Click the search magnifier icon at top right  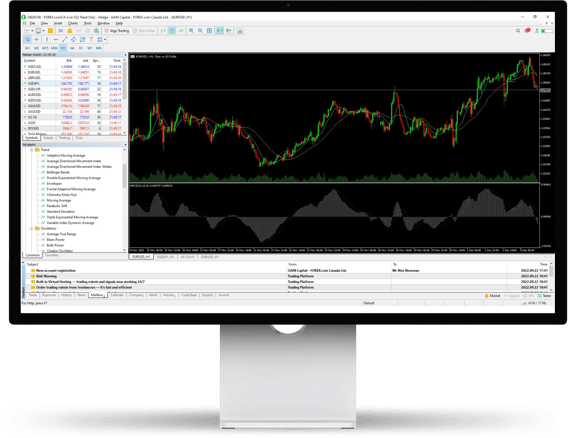coord(518,30)
